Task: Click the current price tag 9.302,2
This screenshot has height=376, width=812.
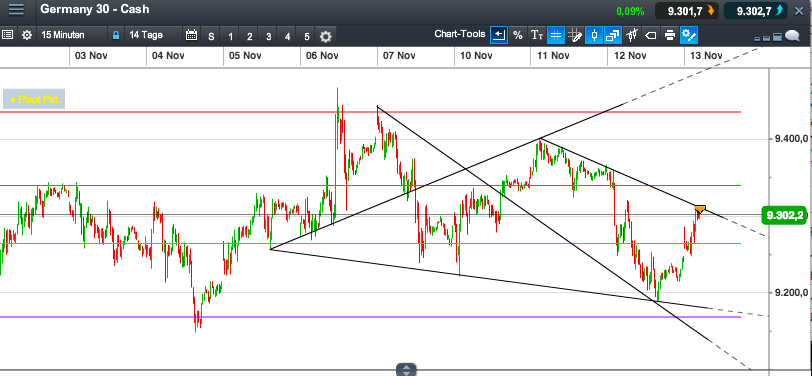Action: tap(785, 215)
